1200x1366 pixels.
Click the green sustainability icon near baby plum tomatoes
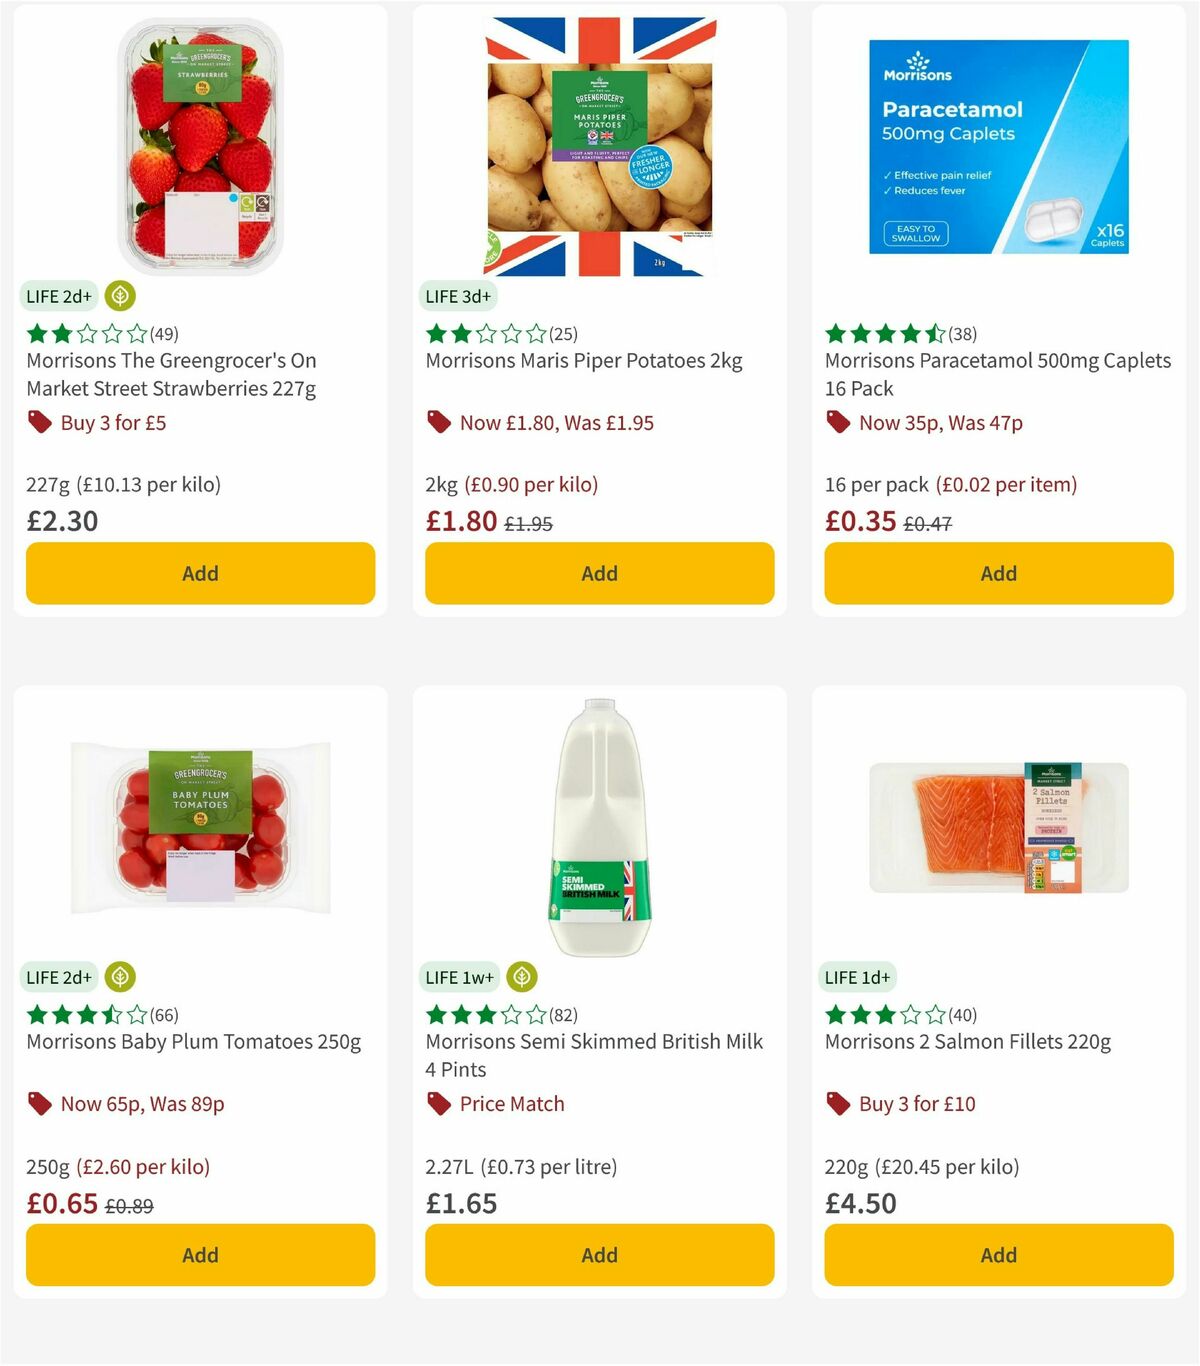tap(120, 976)
